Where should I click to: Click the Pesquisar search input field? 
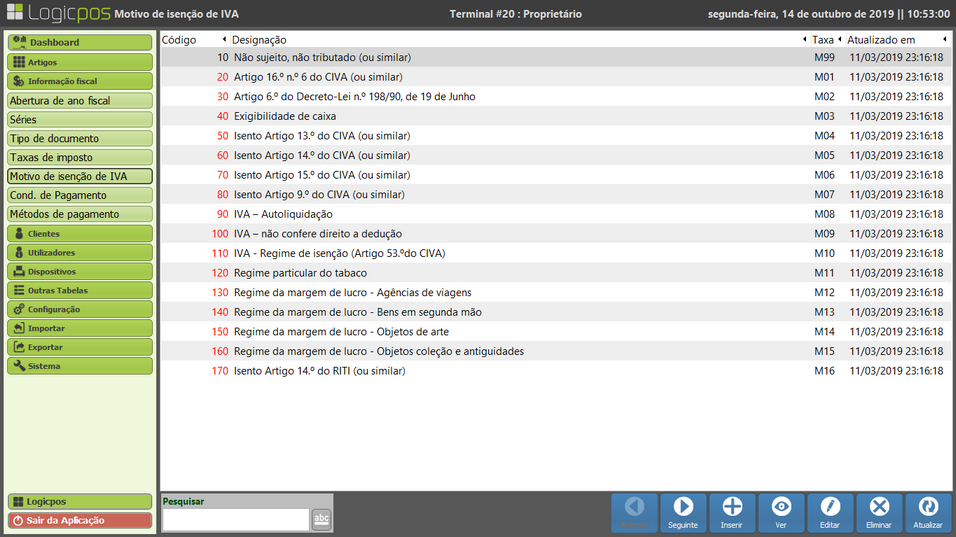[x=235, y=519]
